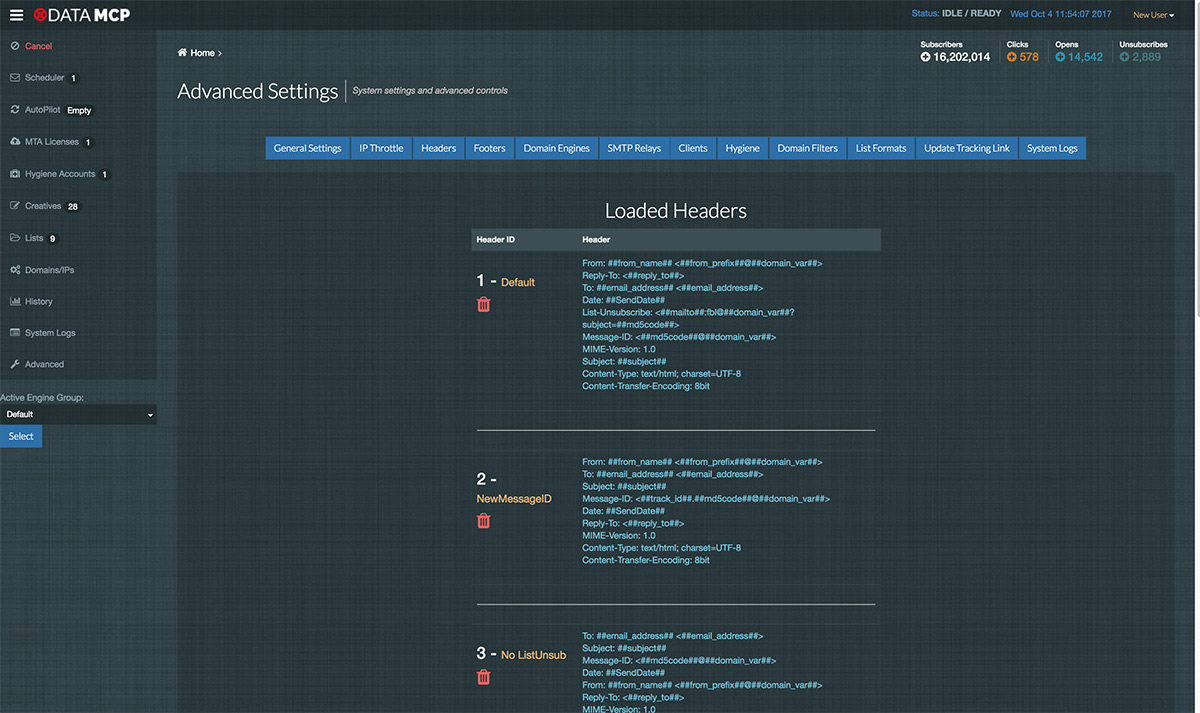Open Lists from the sidebar

pos(34,238)
